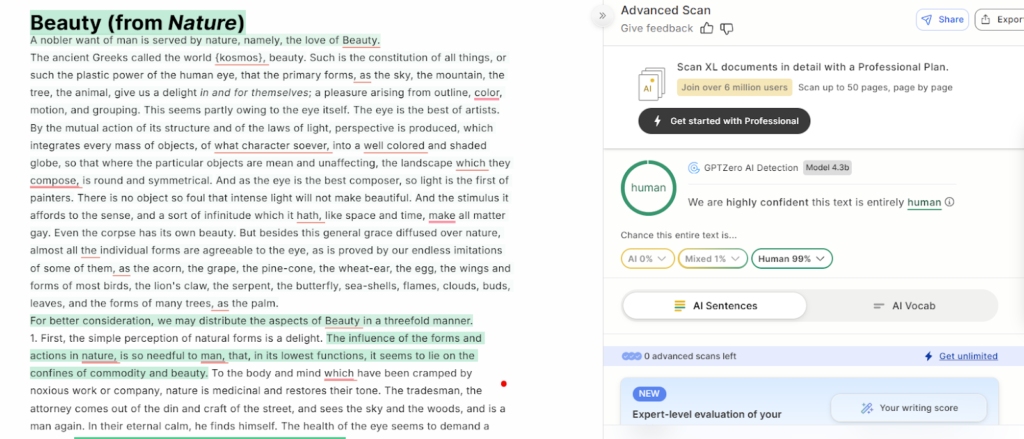Click the Join over 6 million users badge
Viewport: 1024px width, 439px height.
pyautogui.click(x=734, y=87)
